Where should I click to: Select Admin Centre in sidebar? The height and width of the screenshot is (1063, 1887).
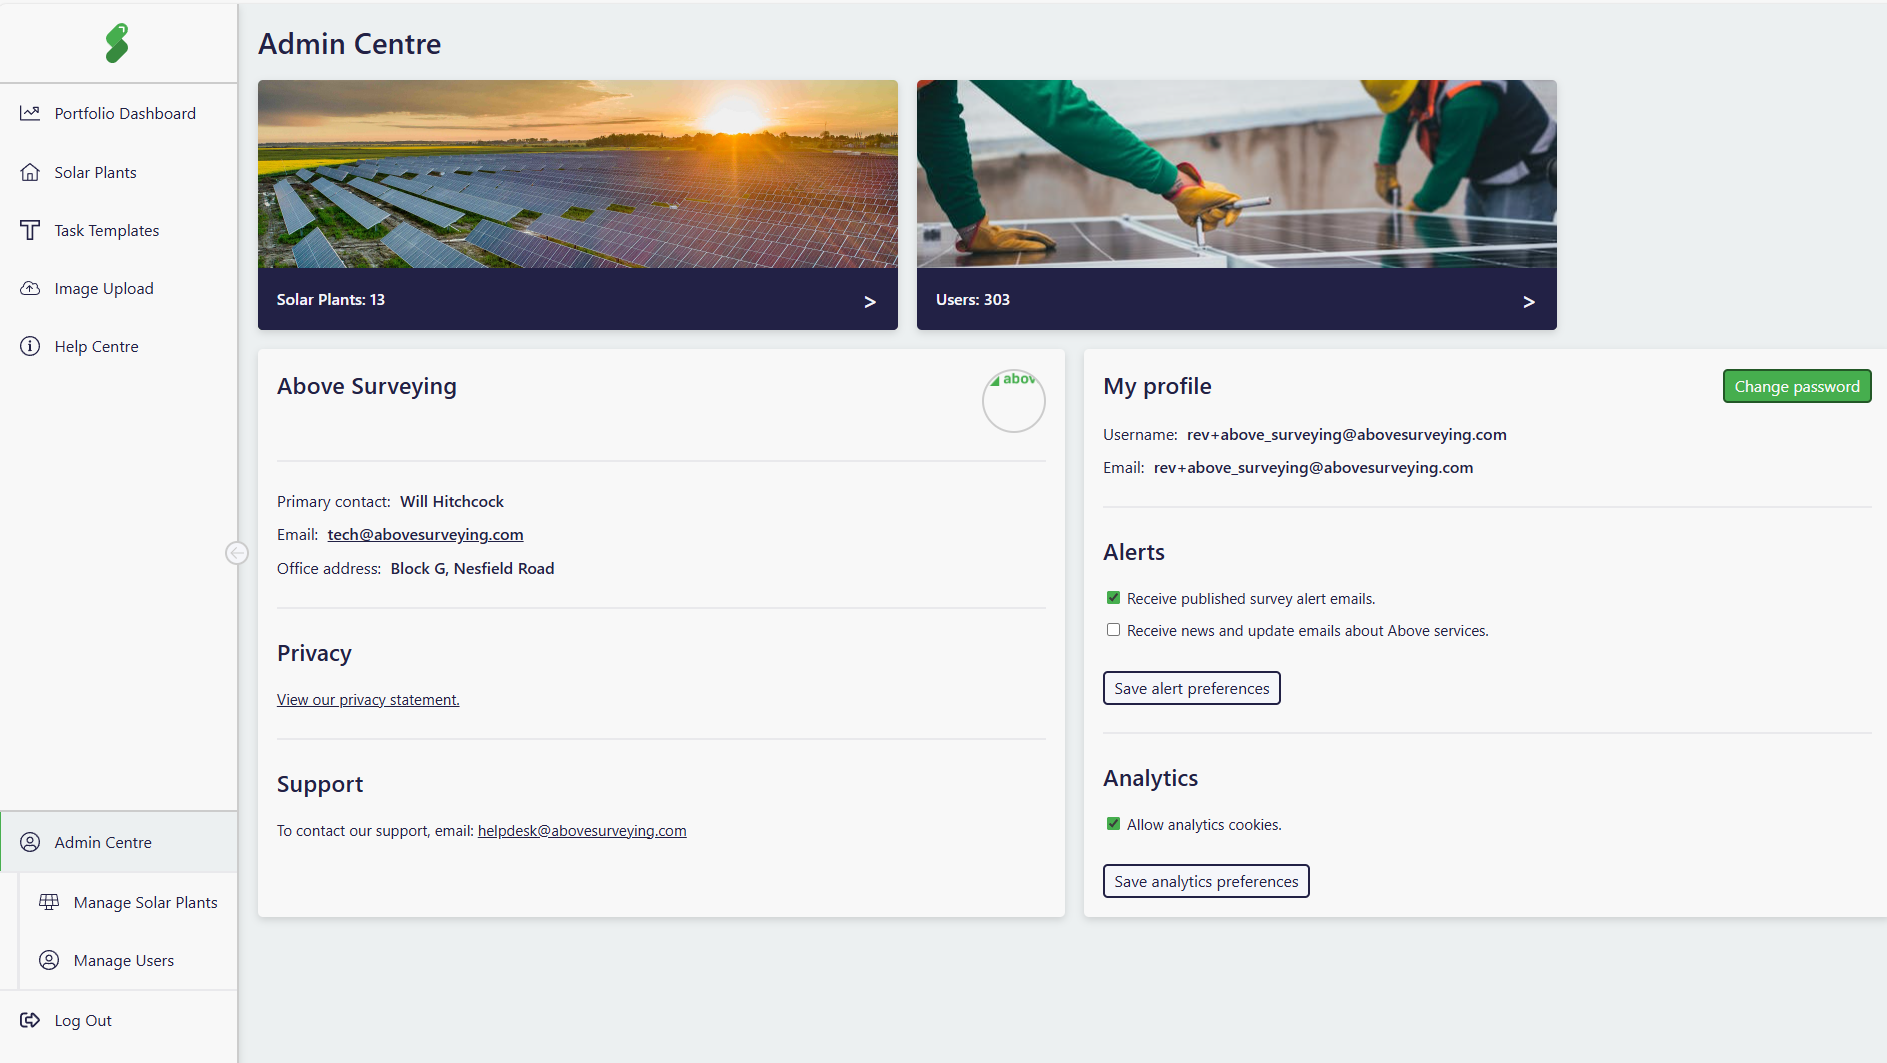click(103, 842)
